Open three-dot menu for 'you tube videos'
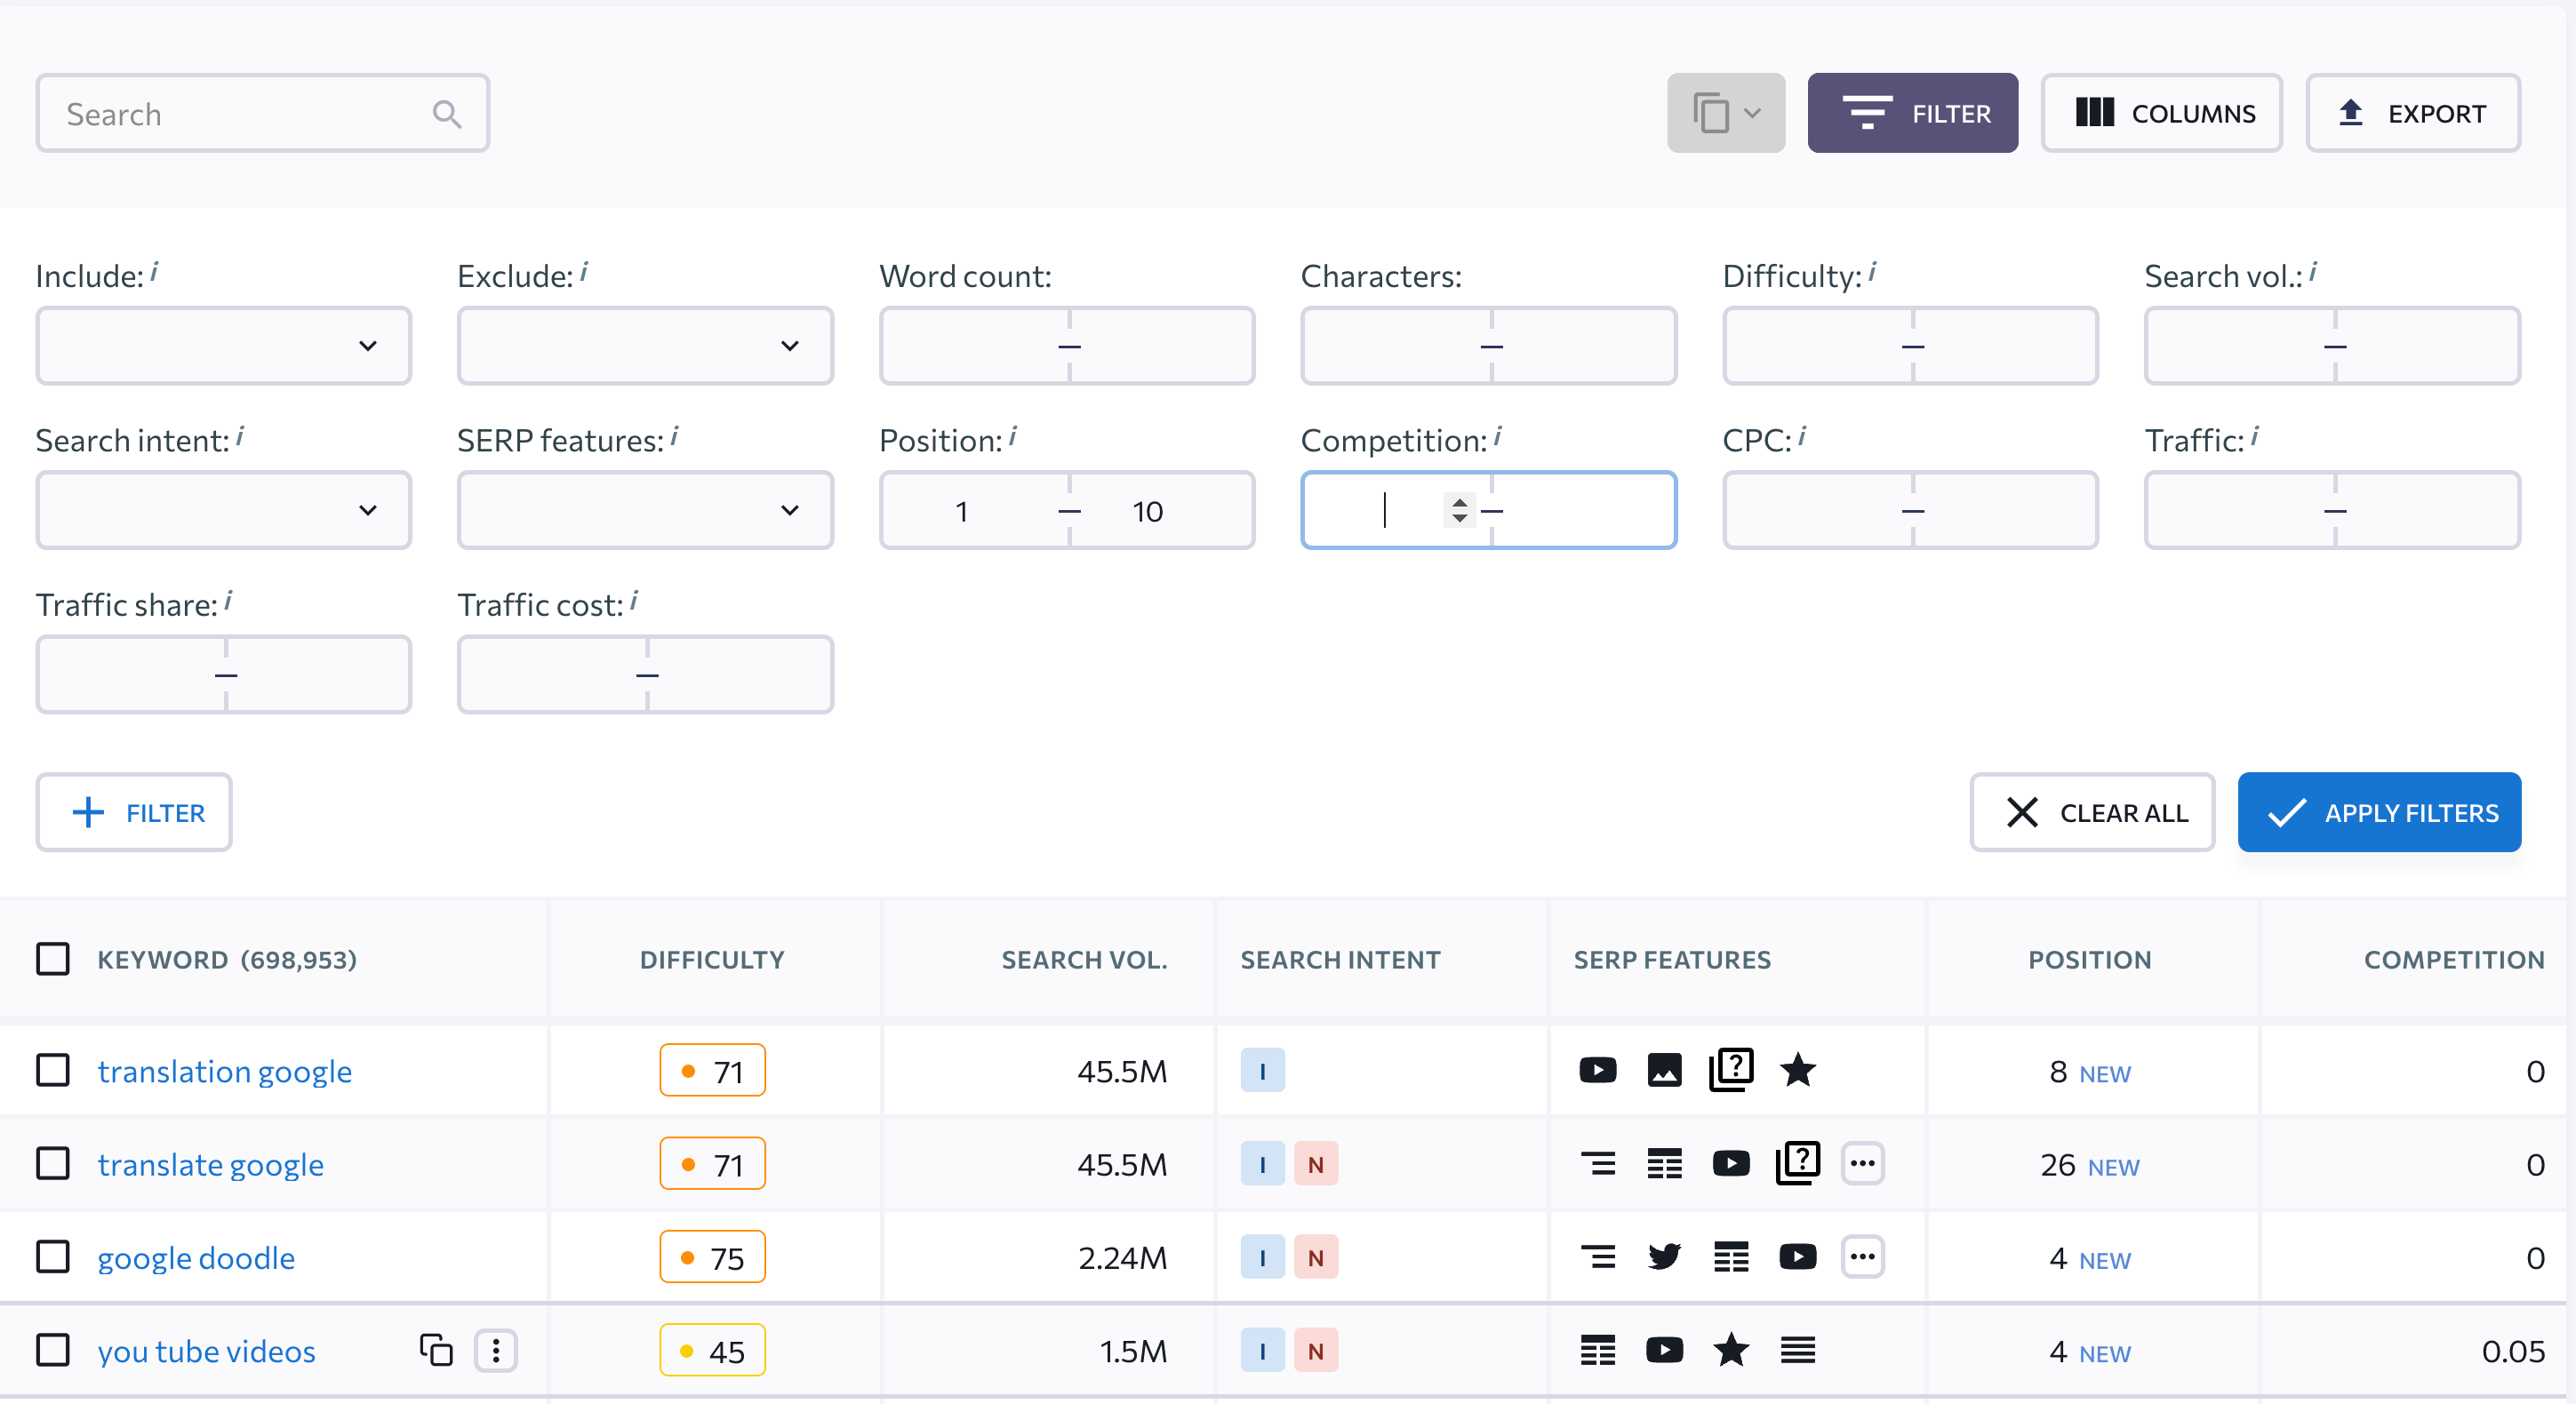Viewport: 2576px width, 1404px height. pos(496,1350)
